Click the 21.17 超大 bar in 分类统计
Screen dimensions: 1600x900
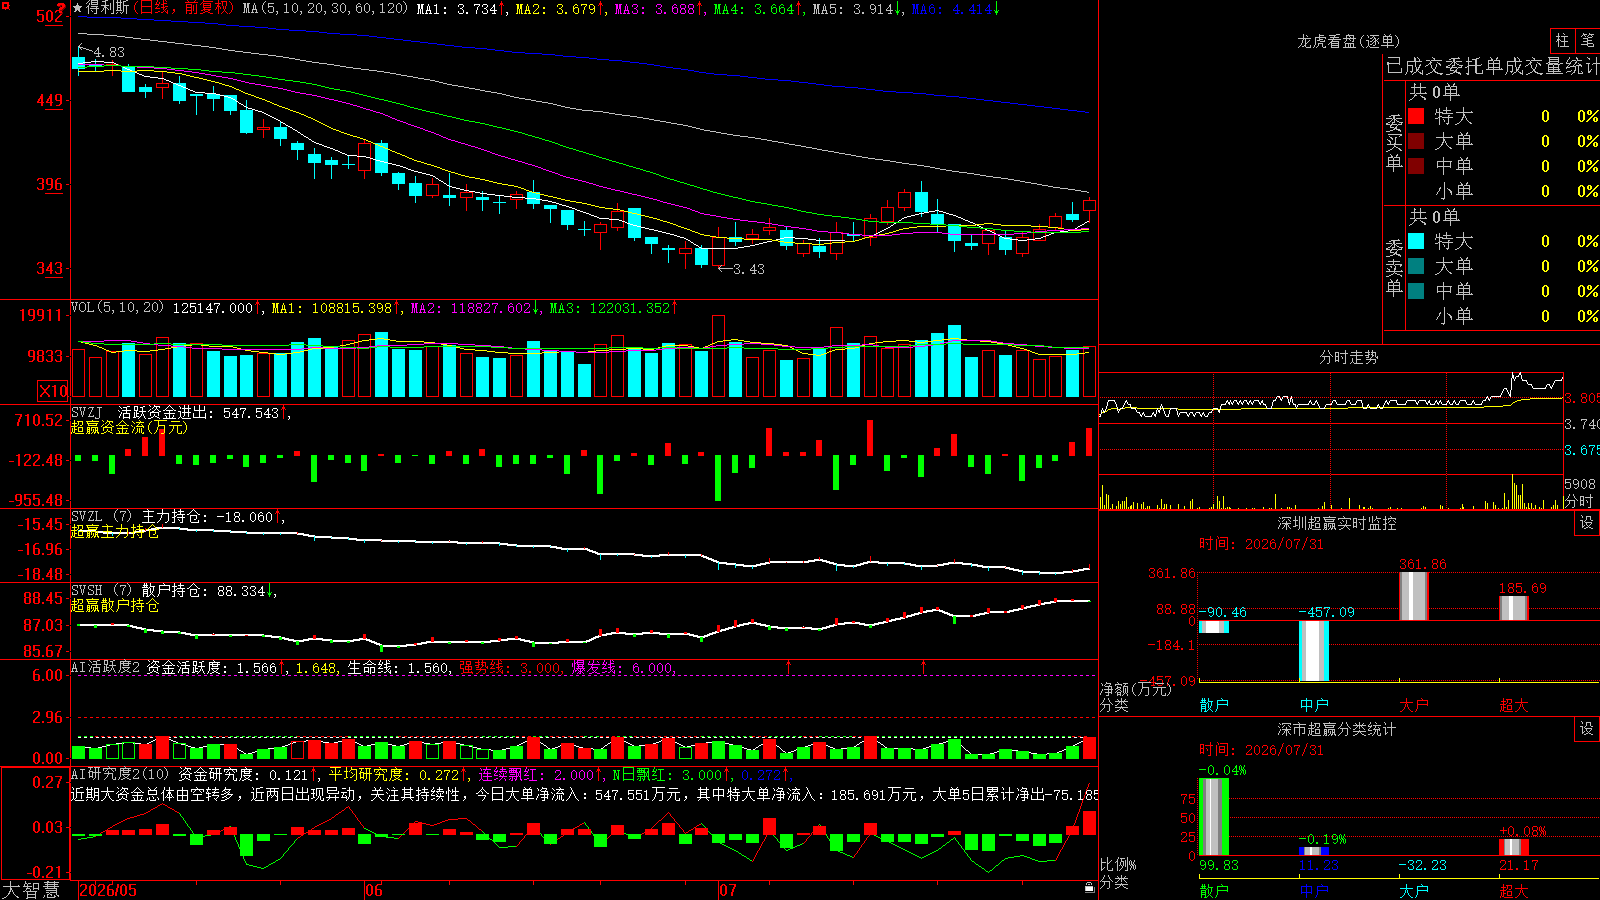[1513, 846]
